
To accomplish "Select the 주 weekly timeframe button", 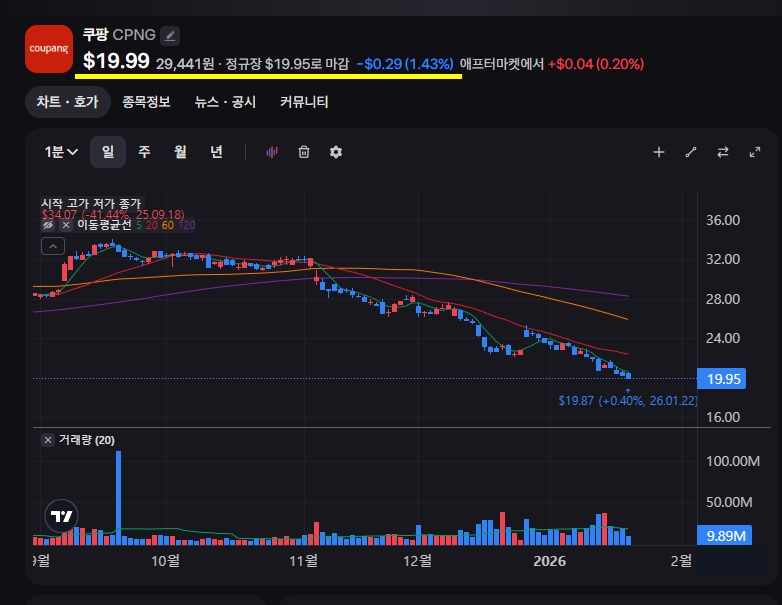I will point(144,152).
